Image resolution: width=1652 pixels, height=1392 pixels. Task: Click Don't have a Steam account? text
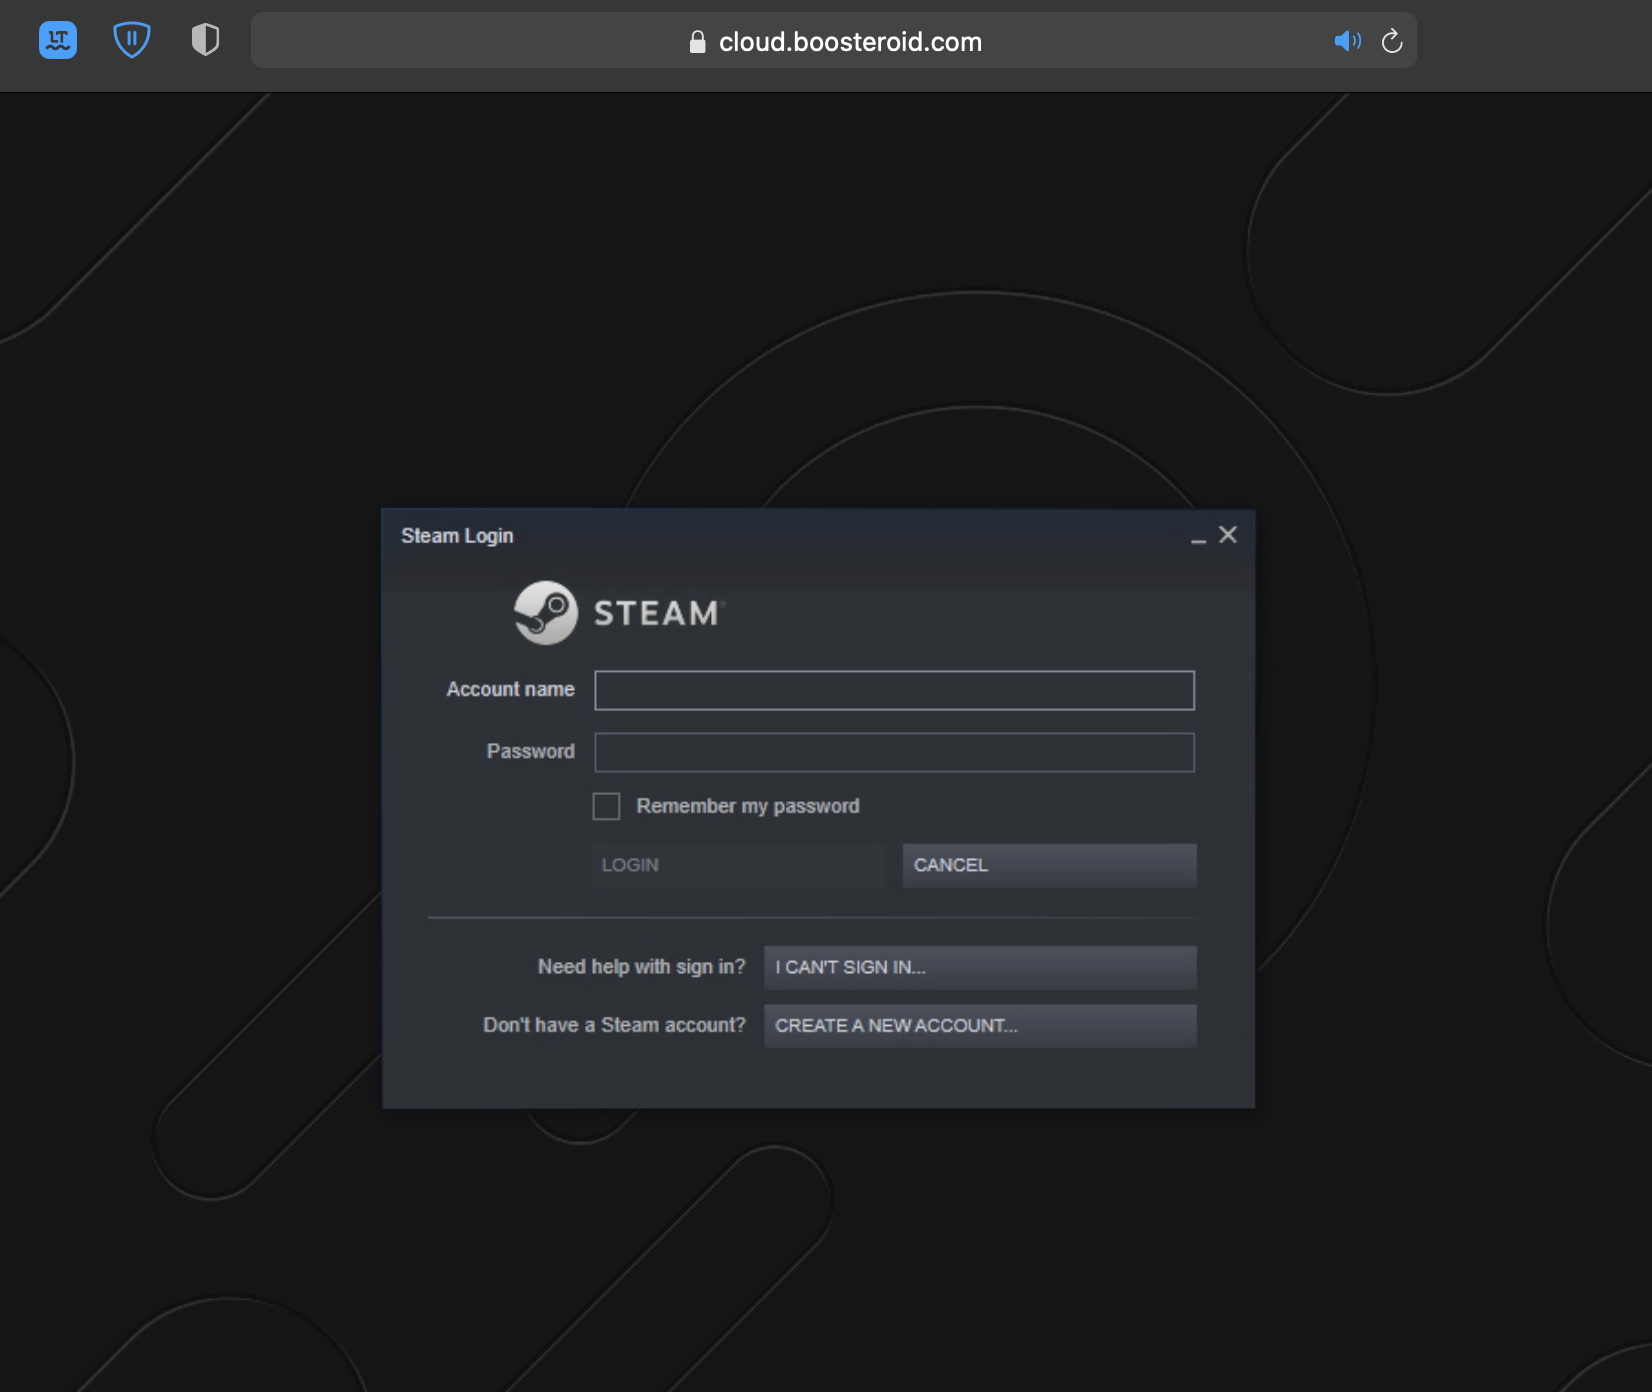point(614,1025)
